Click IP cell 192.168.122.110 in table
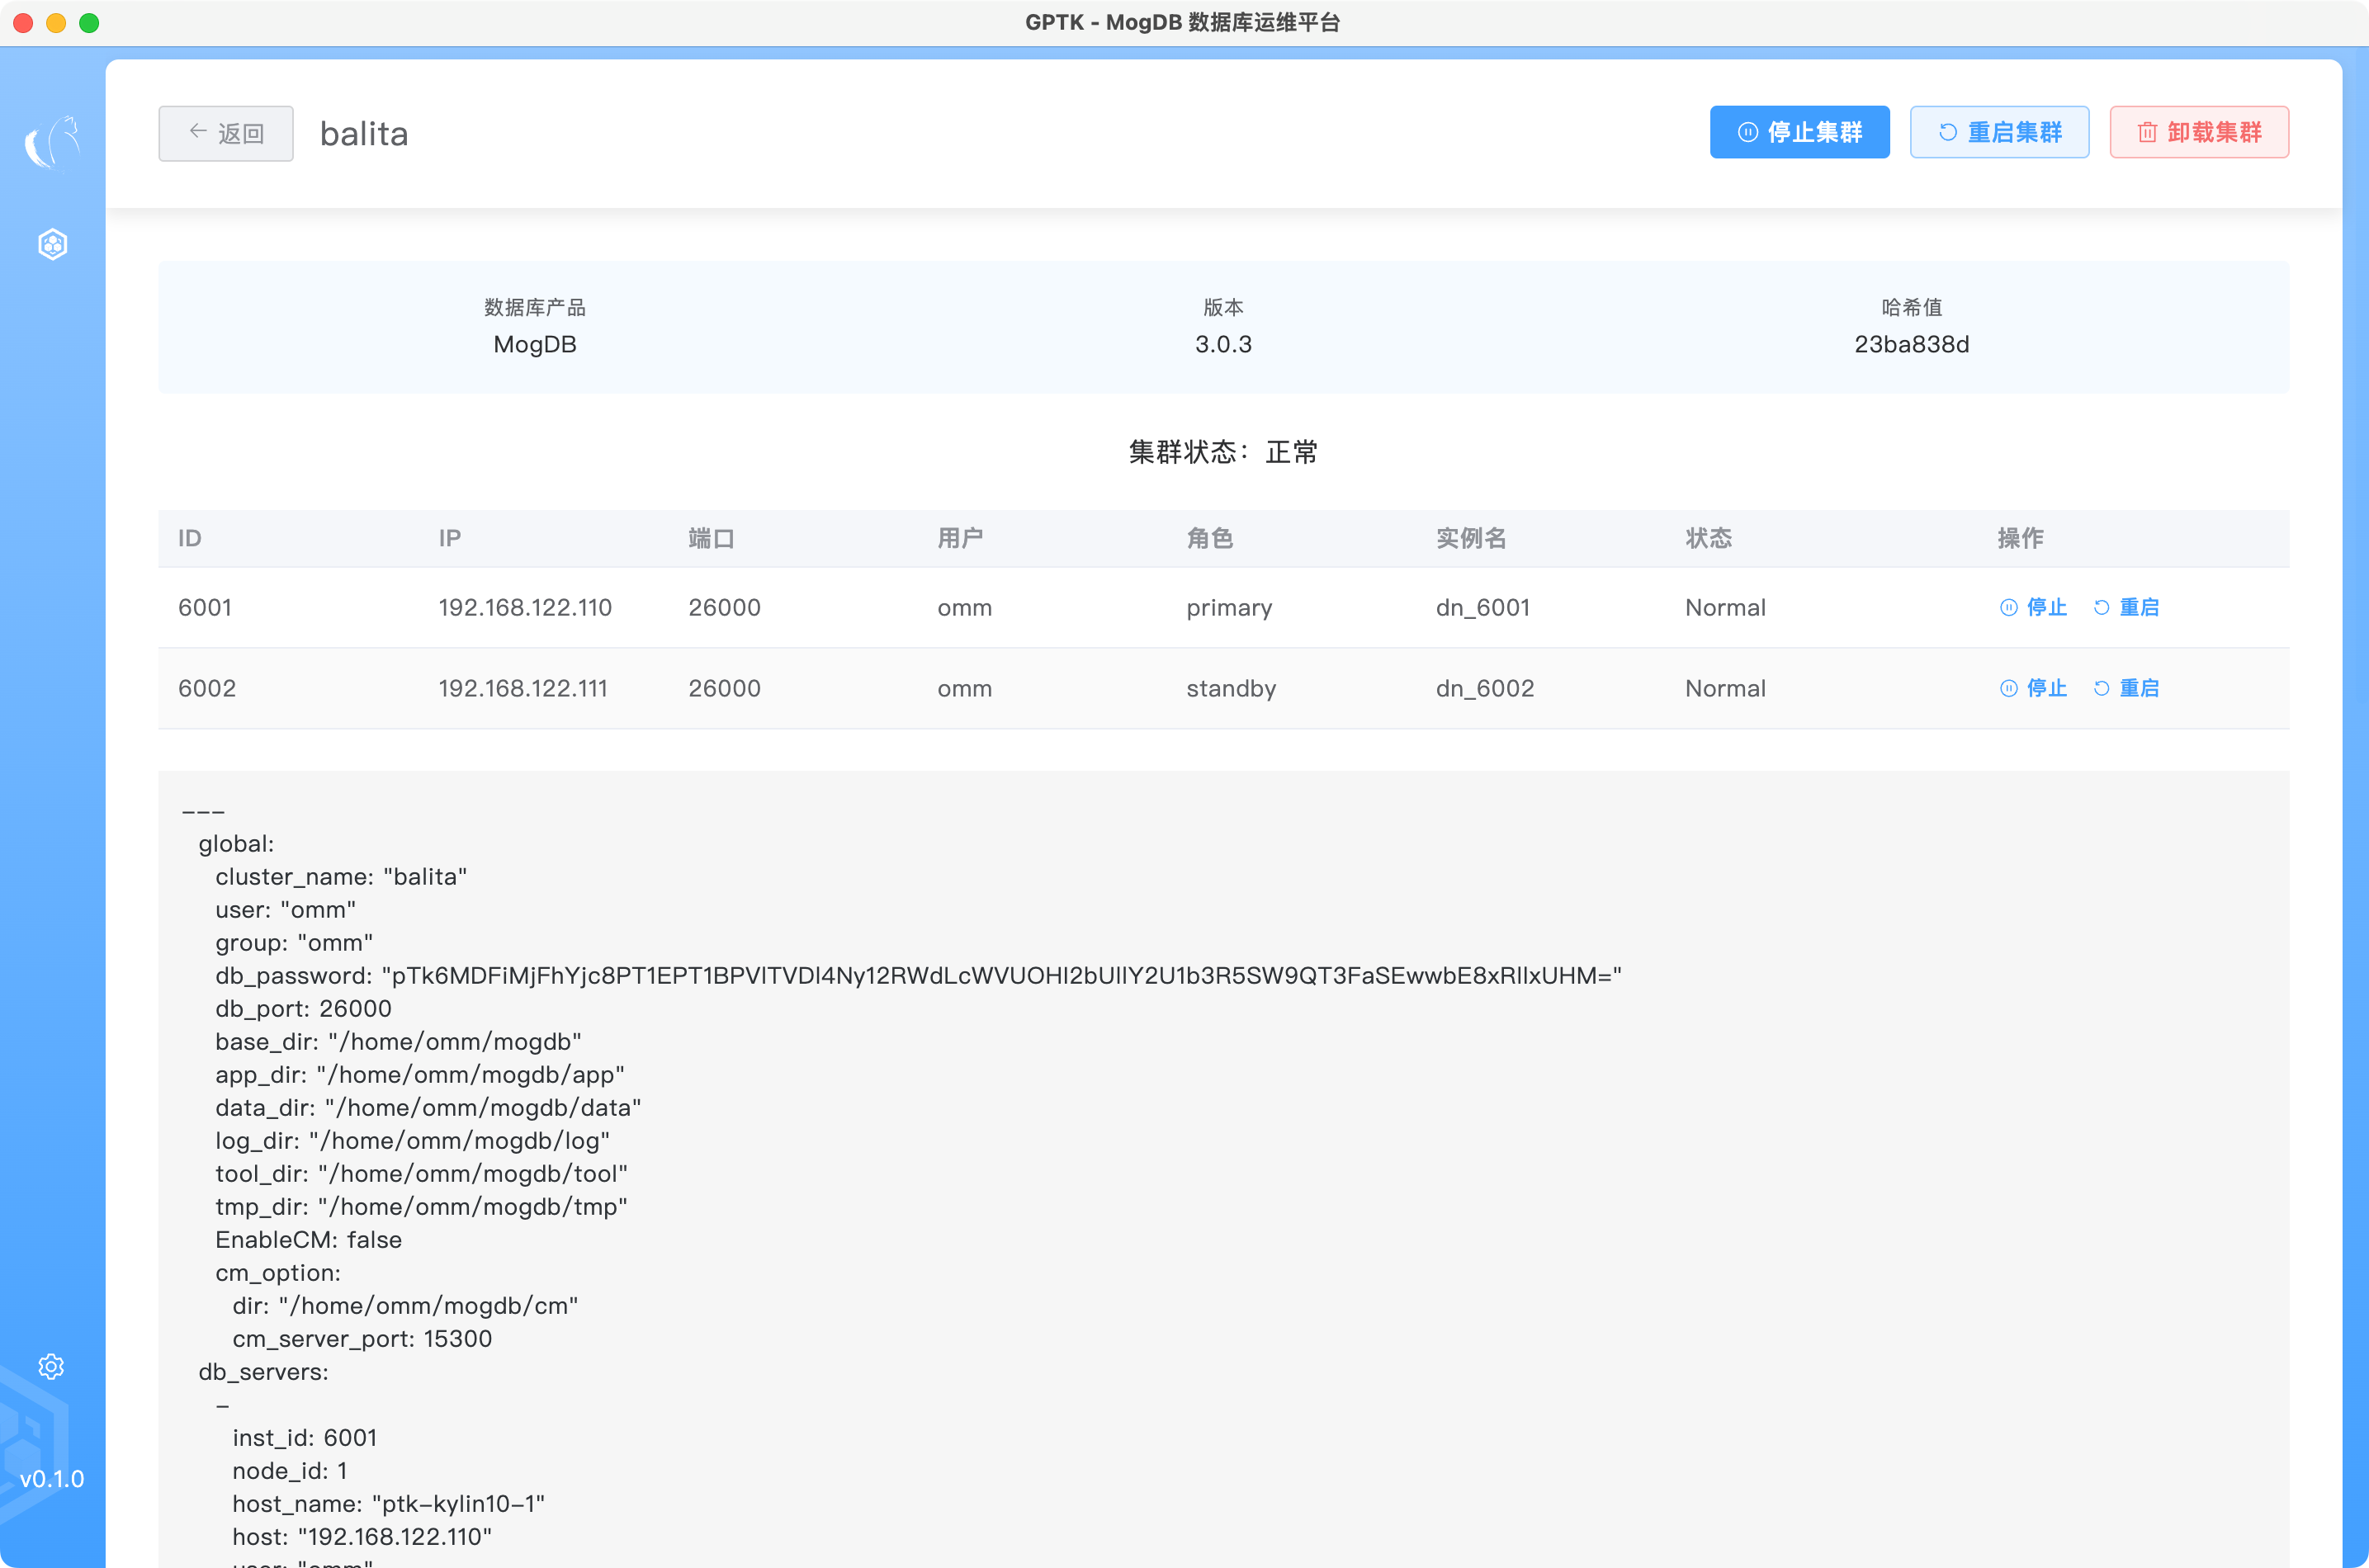 point(525,607)
